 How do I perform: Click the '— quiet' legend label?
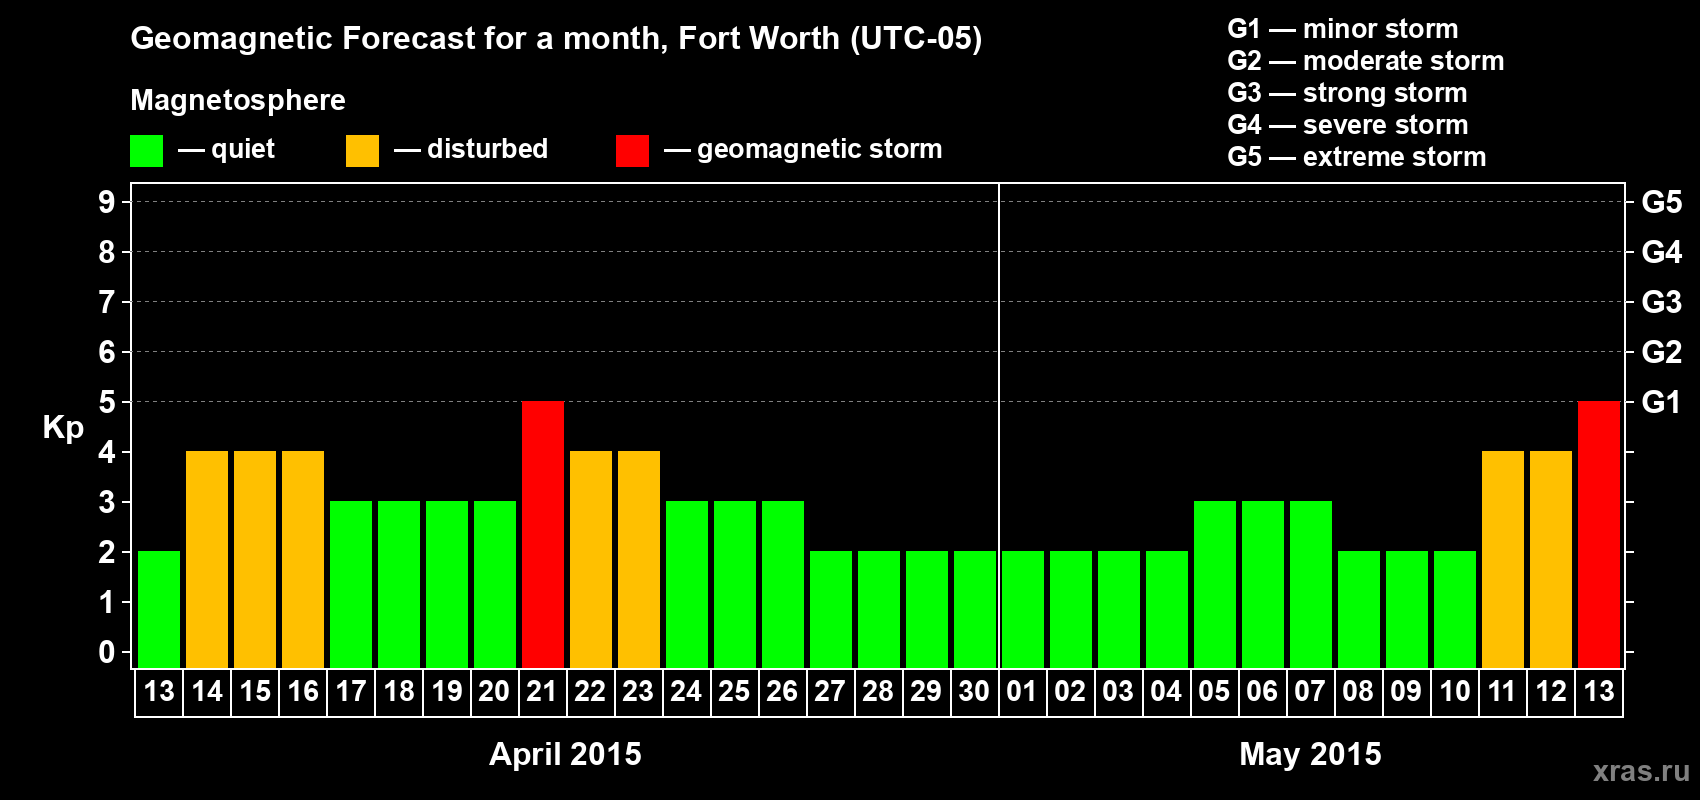click(x=226, y=149)
